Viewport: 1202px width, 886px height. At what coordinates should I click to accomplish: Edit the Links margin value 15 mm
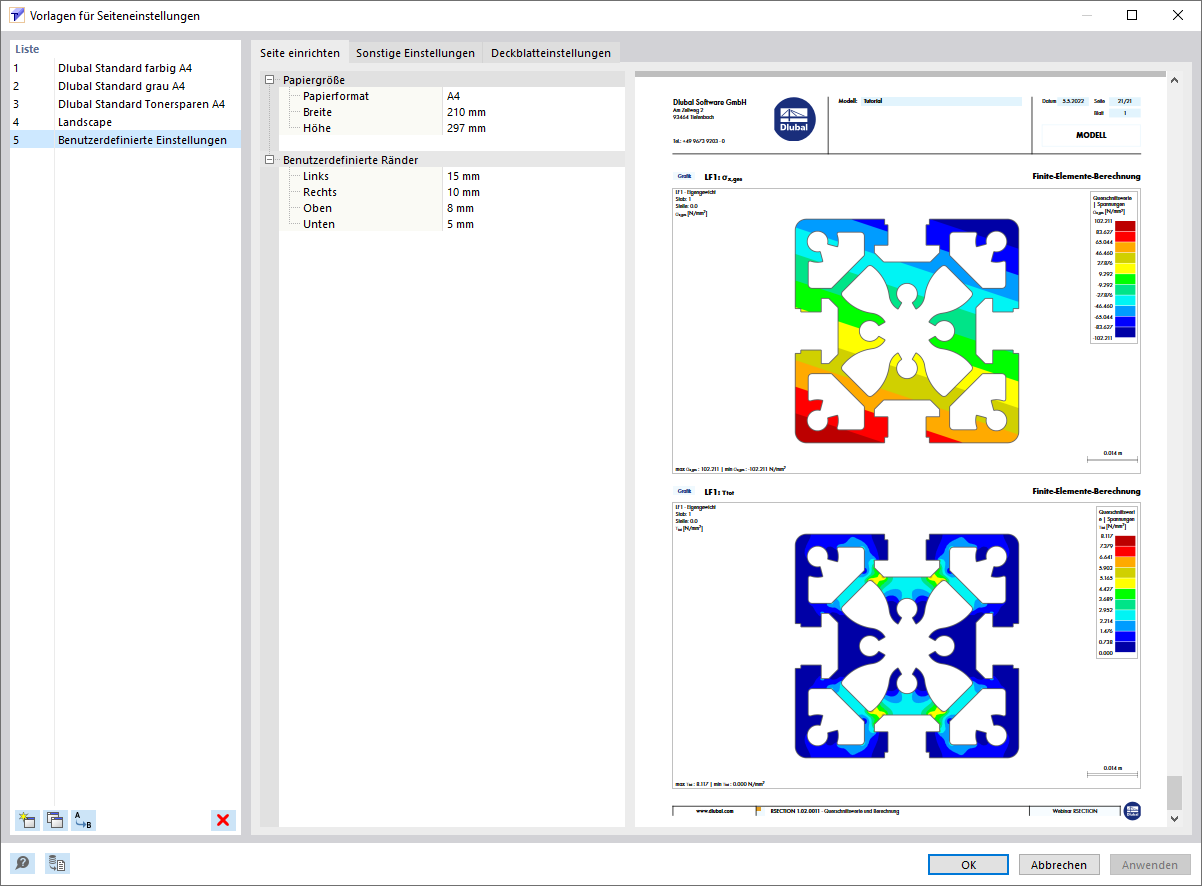point(533,176)
